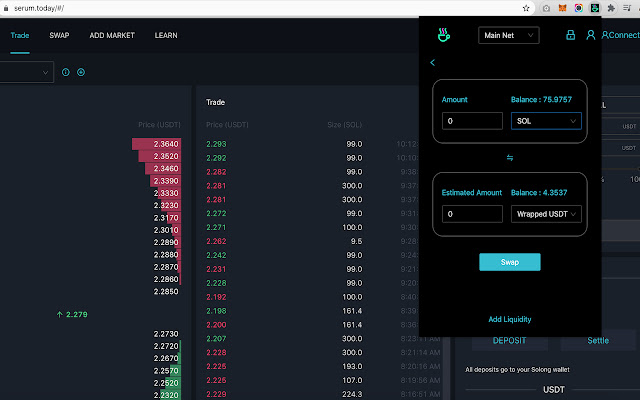Image resolution: width=640 pixels, height=400 pixels.
Task: Open the Solong coffee cup extension in toolbar
Action: (x=595, y=8)
